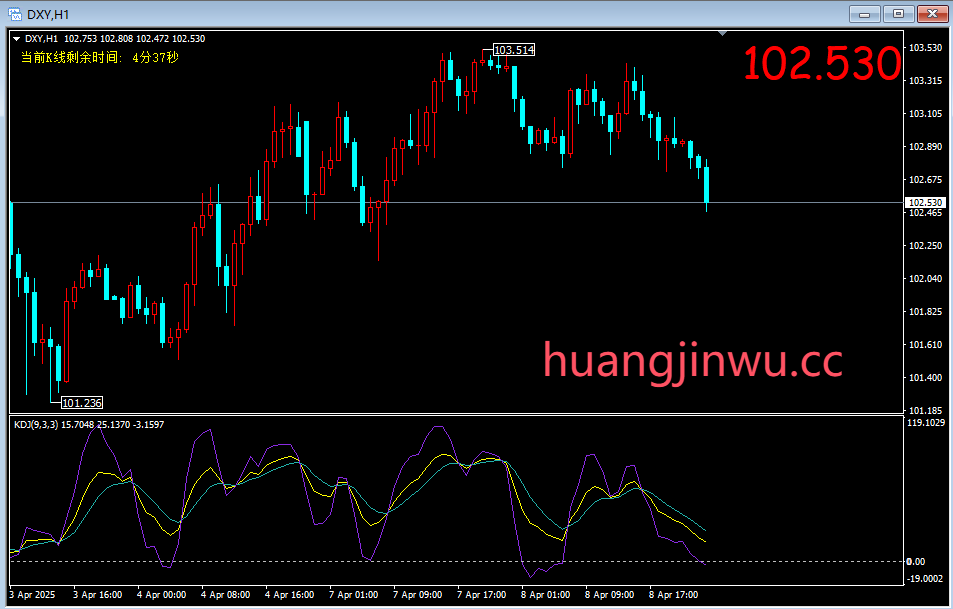Click the 8 Apr 17:00 time axis label
Image resolution: width=953 pixels, height=609 pixels.
pos(673,595)
